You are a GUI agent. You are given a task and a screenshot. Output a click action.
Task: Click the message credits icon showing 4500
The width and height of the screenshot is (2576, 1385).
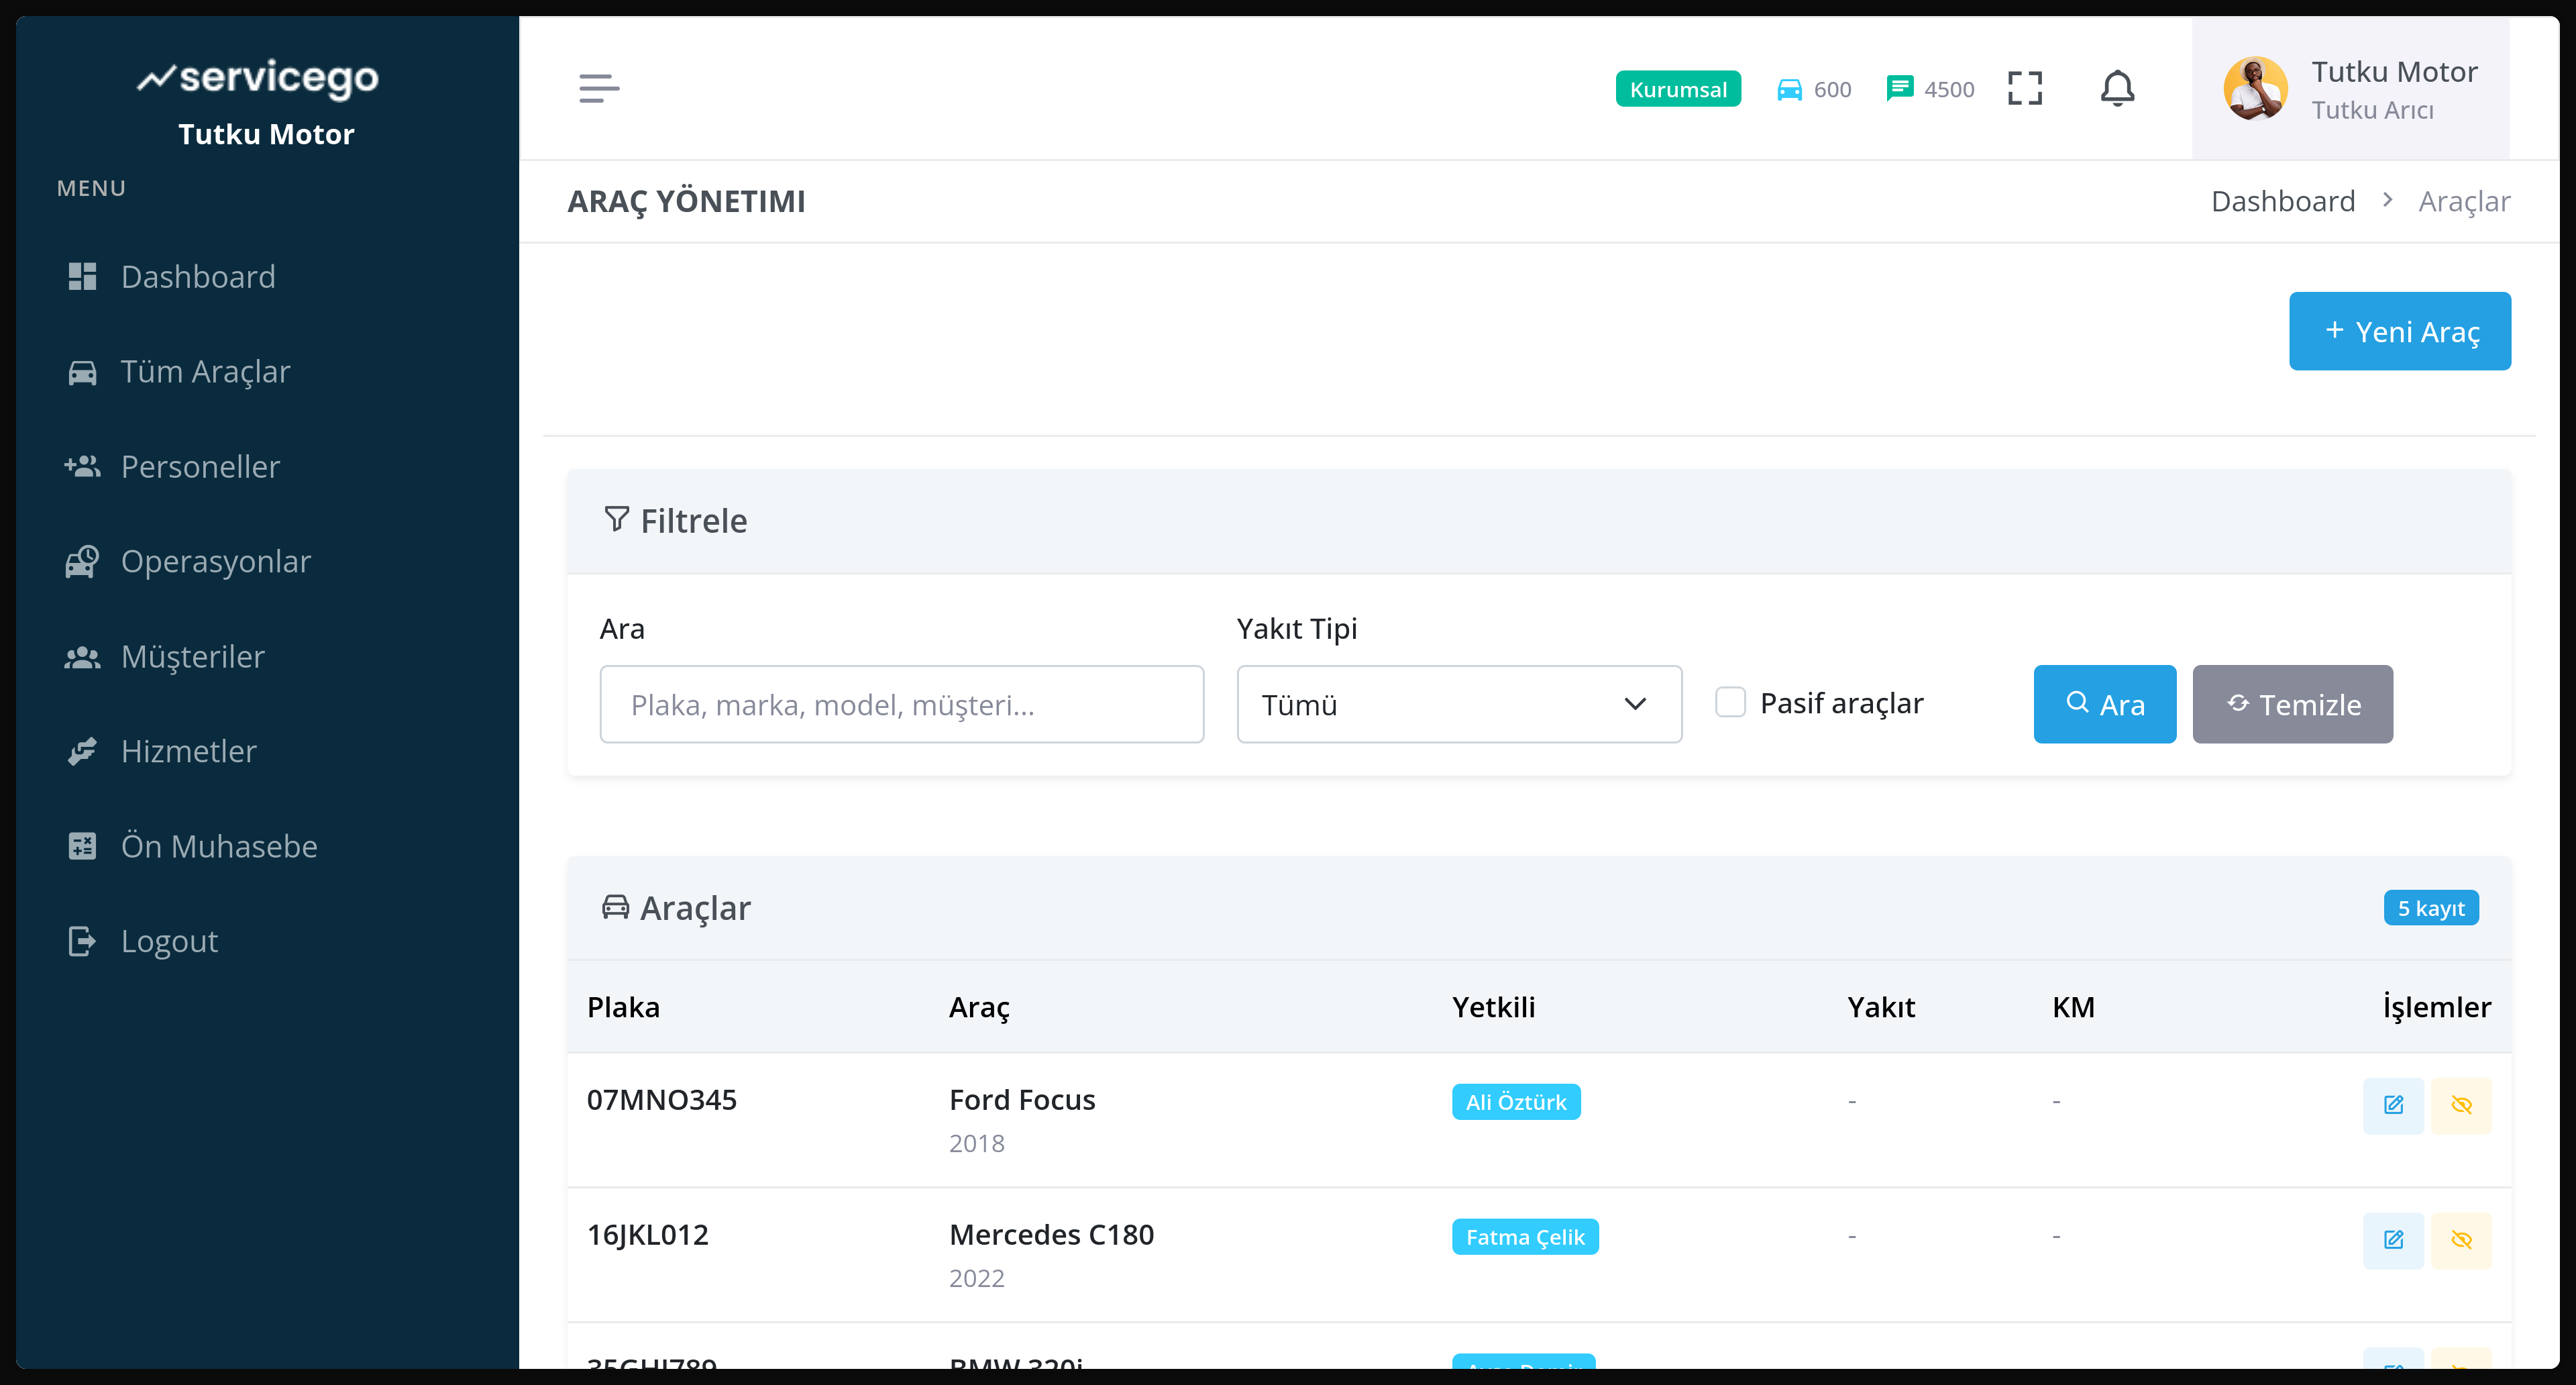[x=1899, y=88]
